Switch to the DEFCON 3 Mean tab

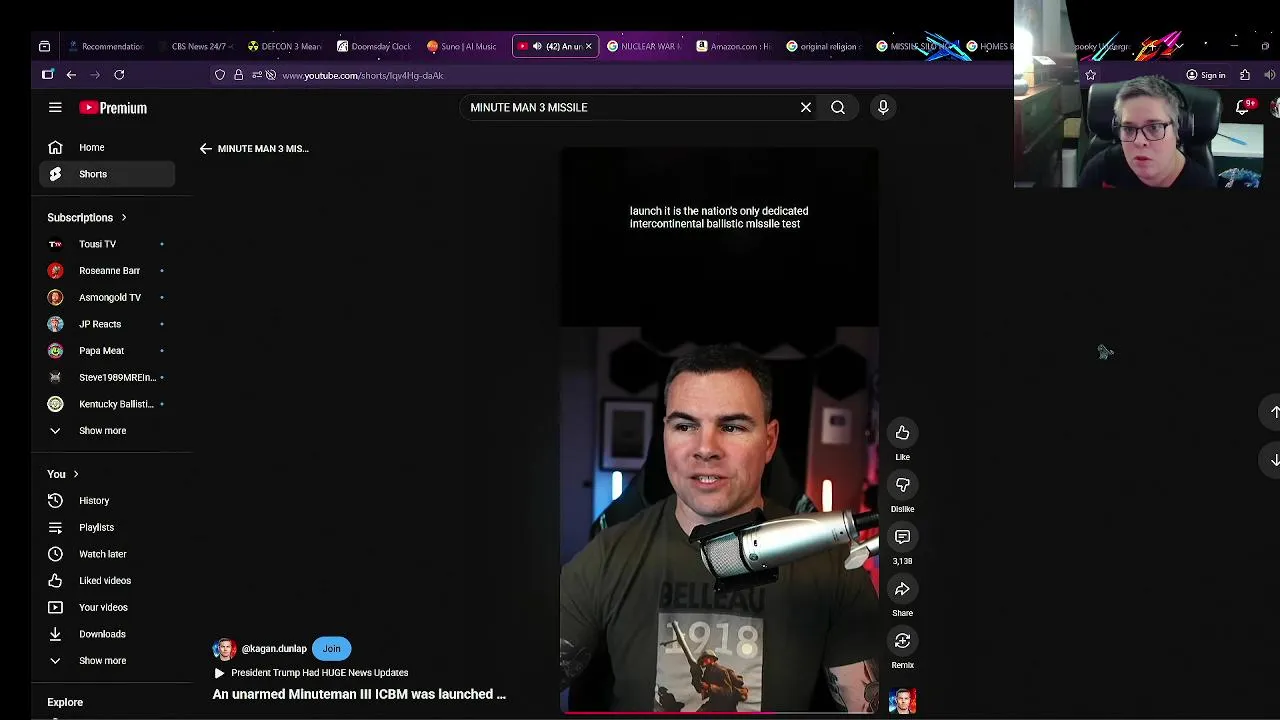tap(285, 46)
